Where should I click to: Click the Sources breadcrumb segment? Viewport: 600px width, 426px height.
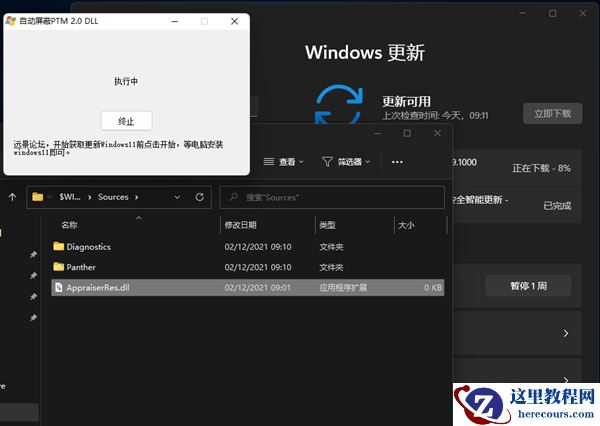(113, 197)
